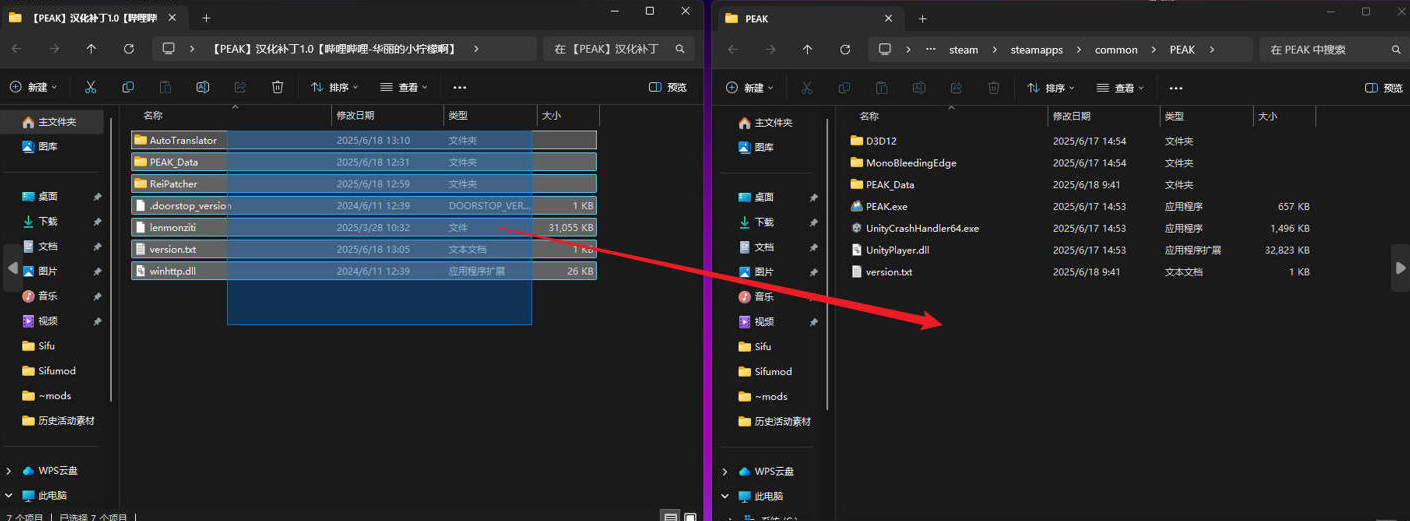Add new tab in left Explorer window
The width and height of the screenshot is (1410, 521).
(x=206, y=18)
